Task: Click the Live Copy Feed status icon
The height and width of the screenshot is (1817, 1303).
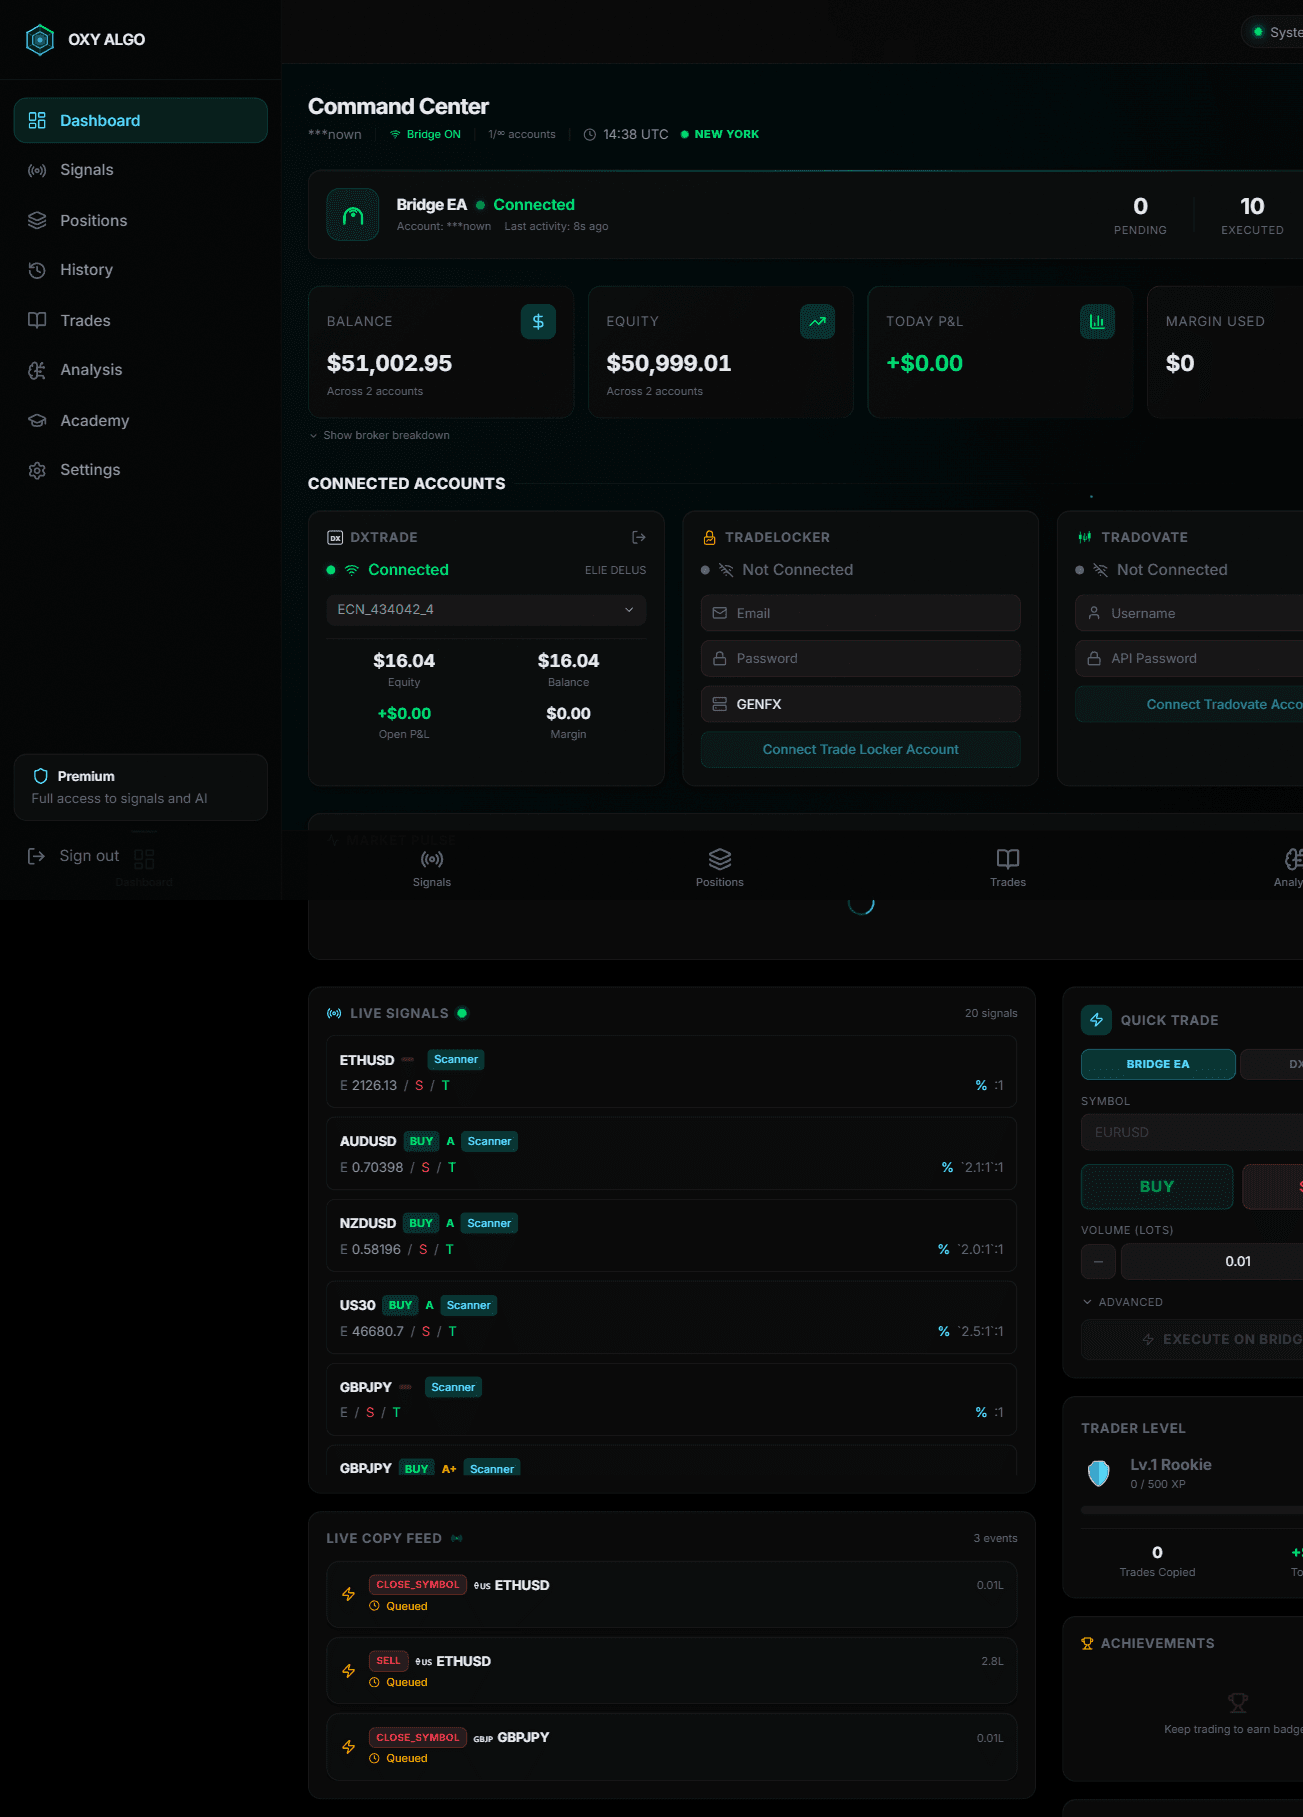Action: tap(457, 1538)
